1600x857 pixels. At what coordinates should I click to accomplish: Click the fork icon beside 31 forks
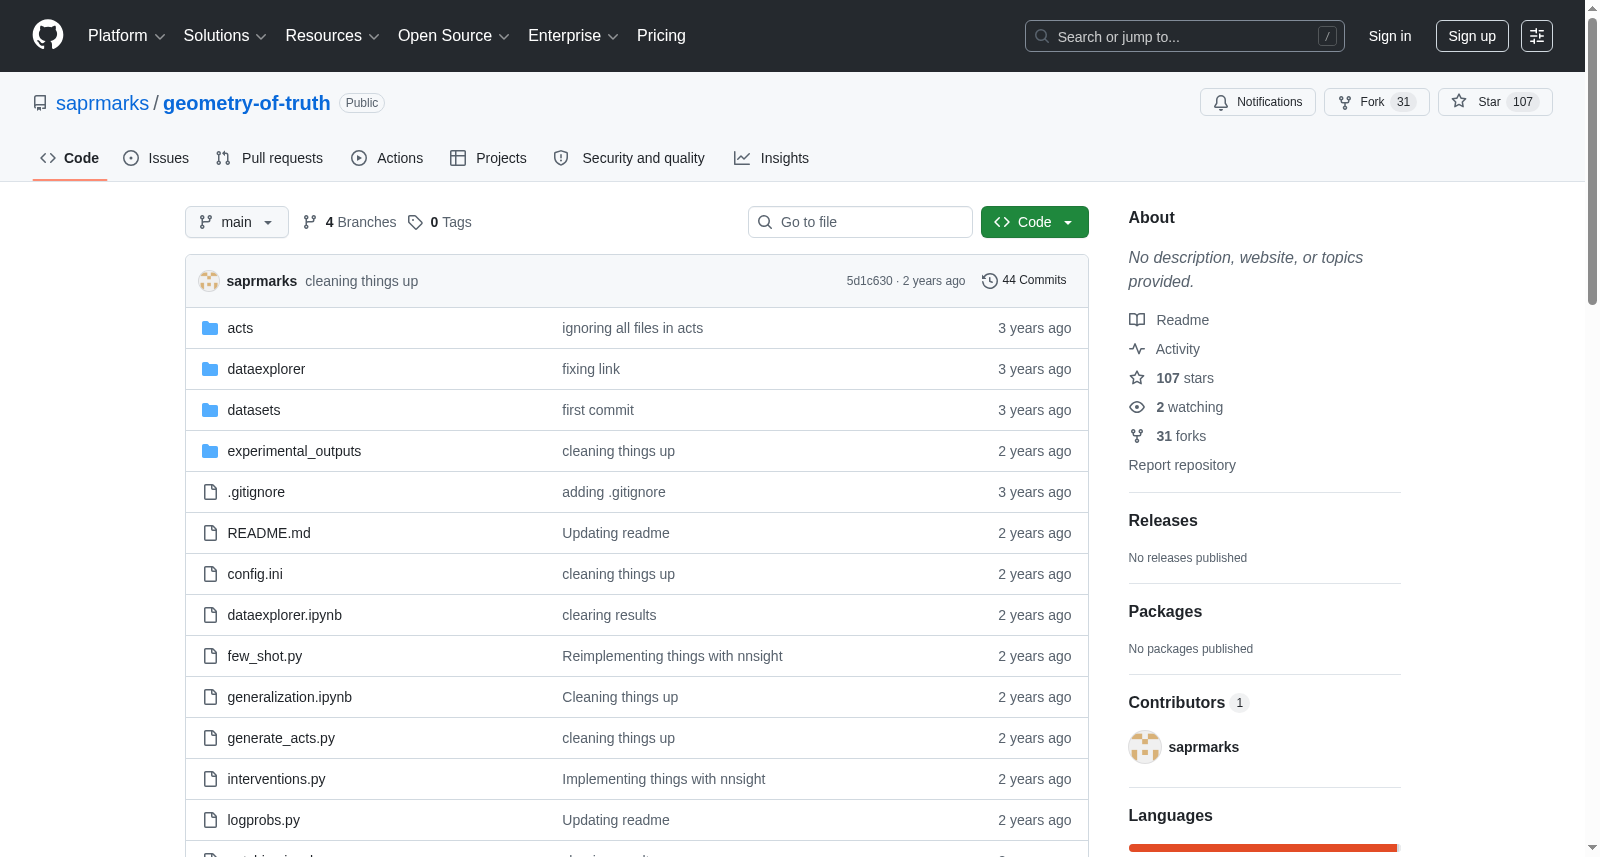(x=1137, y=436)
